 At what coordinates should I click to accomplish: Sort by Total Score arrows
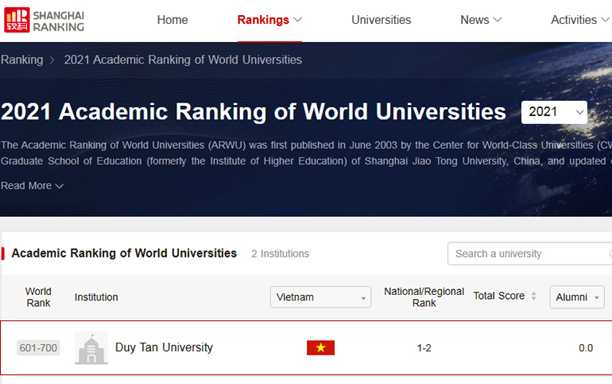(534, 296)
